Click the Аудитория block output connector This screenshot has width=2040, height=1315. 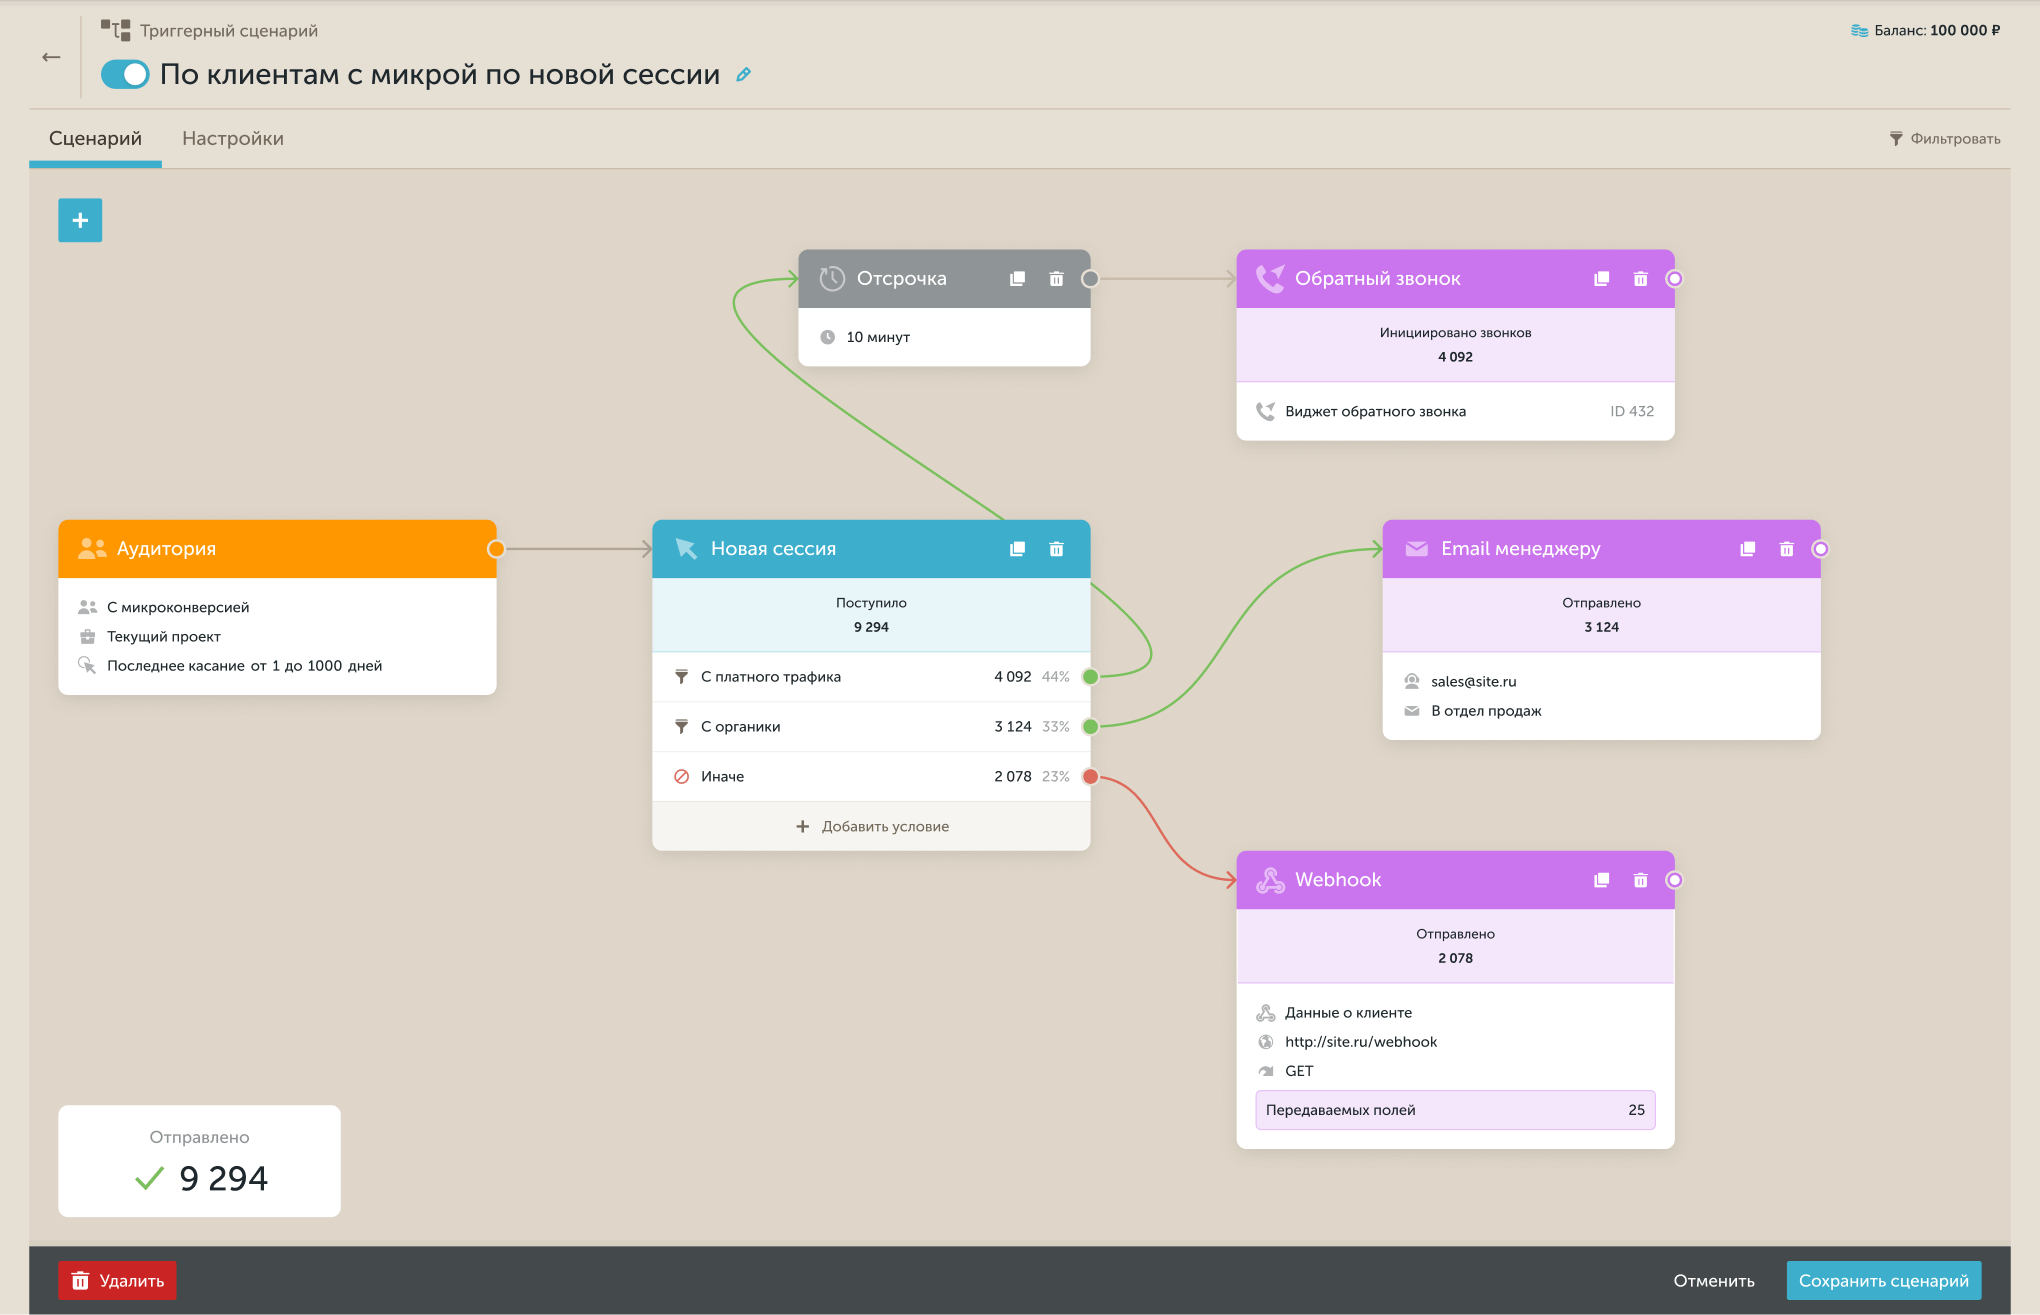[x=496, y=549]
